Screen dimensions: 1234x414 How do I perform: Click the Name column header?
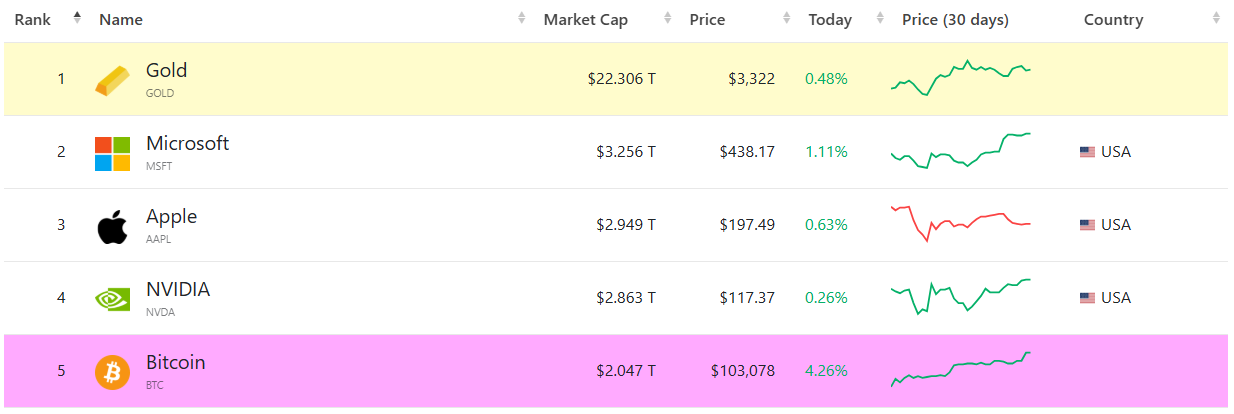click(x=121, y=20)
